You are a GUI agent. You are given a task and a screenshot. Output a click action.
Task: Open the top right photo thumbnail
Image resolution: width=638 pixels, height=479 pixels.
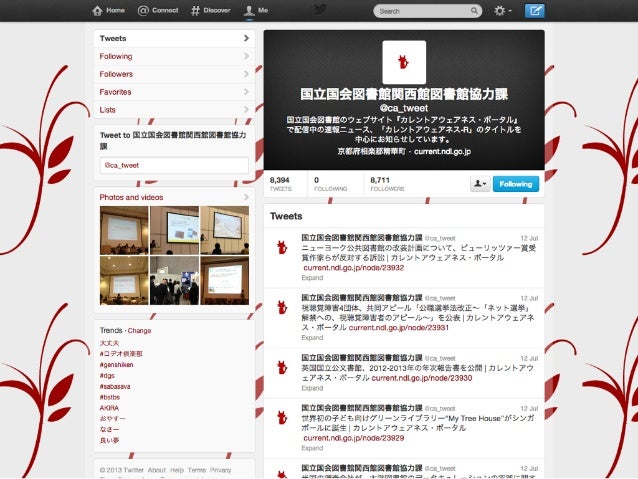coord(225,230)
